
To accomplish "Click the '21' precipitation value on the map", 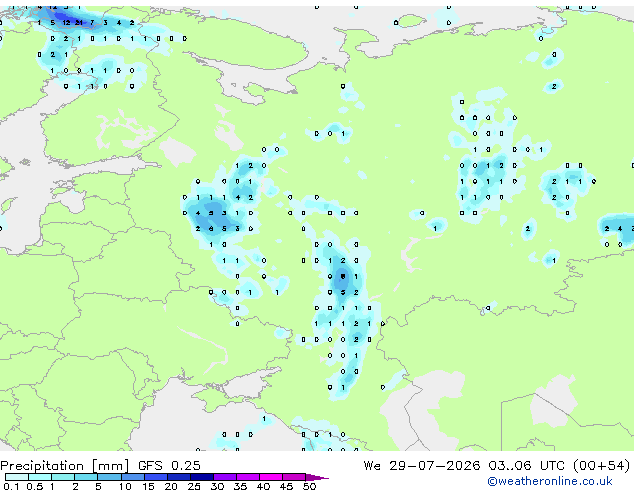I will click(x=79, y=23).
